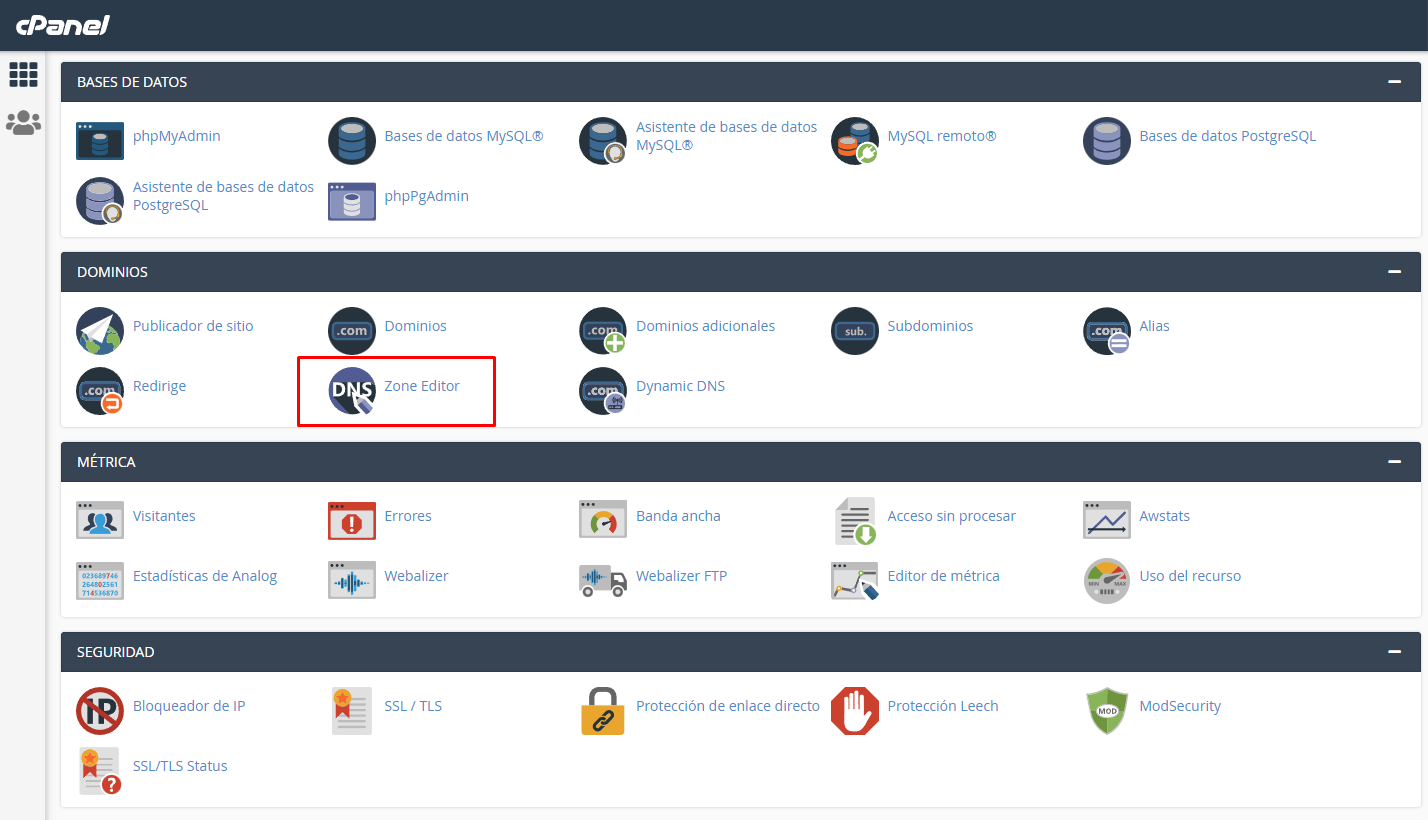Click the Uso del recurso gauge icon

[x=1107, y=581]
